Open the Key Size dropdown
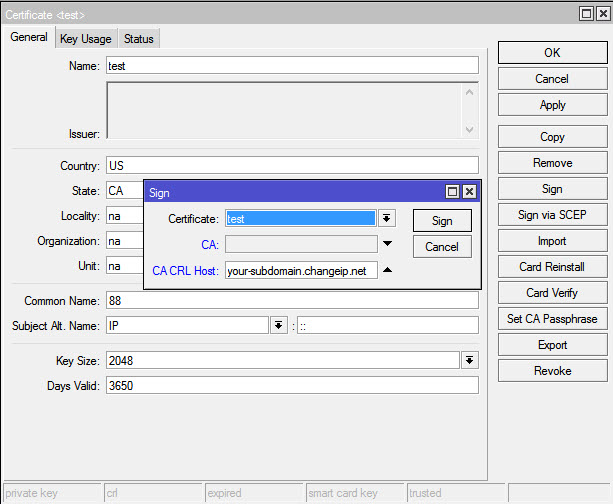Viewport: 613px width, 504px height. (x=470, y=360)
